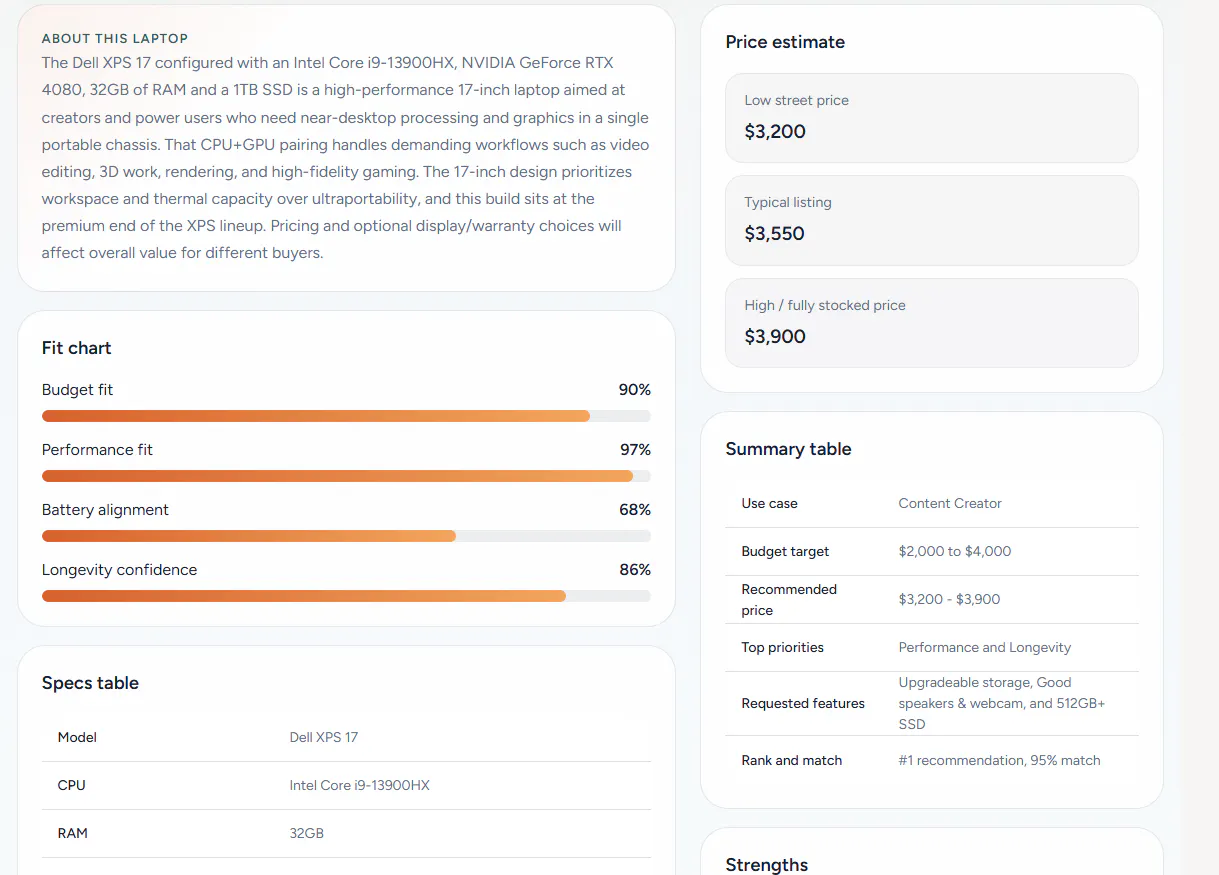The height and width of the screenshot is (875, 1219).
Task: Click the Summary table heading
Action: pos(788,449)
